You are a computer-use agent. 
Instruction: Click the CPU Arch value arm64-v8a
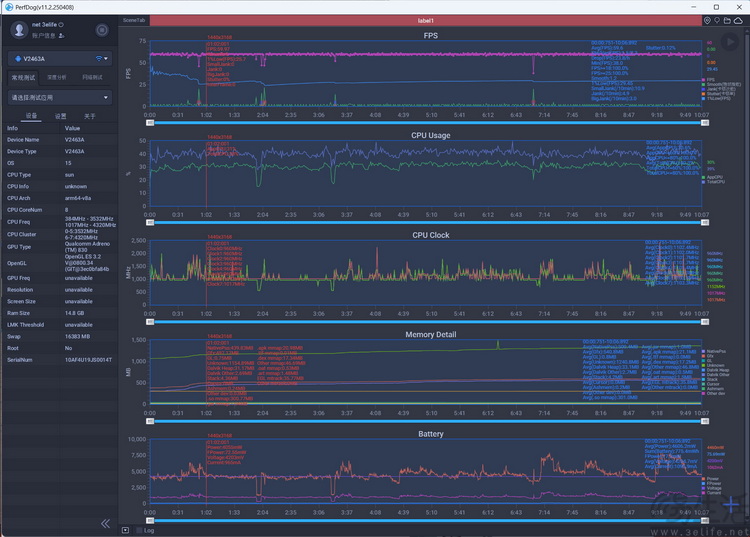[x=78, y=198]
